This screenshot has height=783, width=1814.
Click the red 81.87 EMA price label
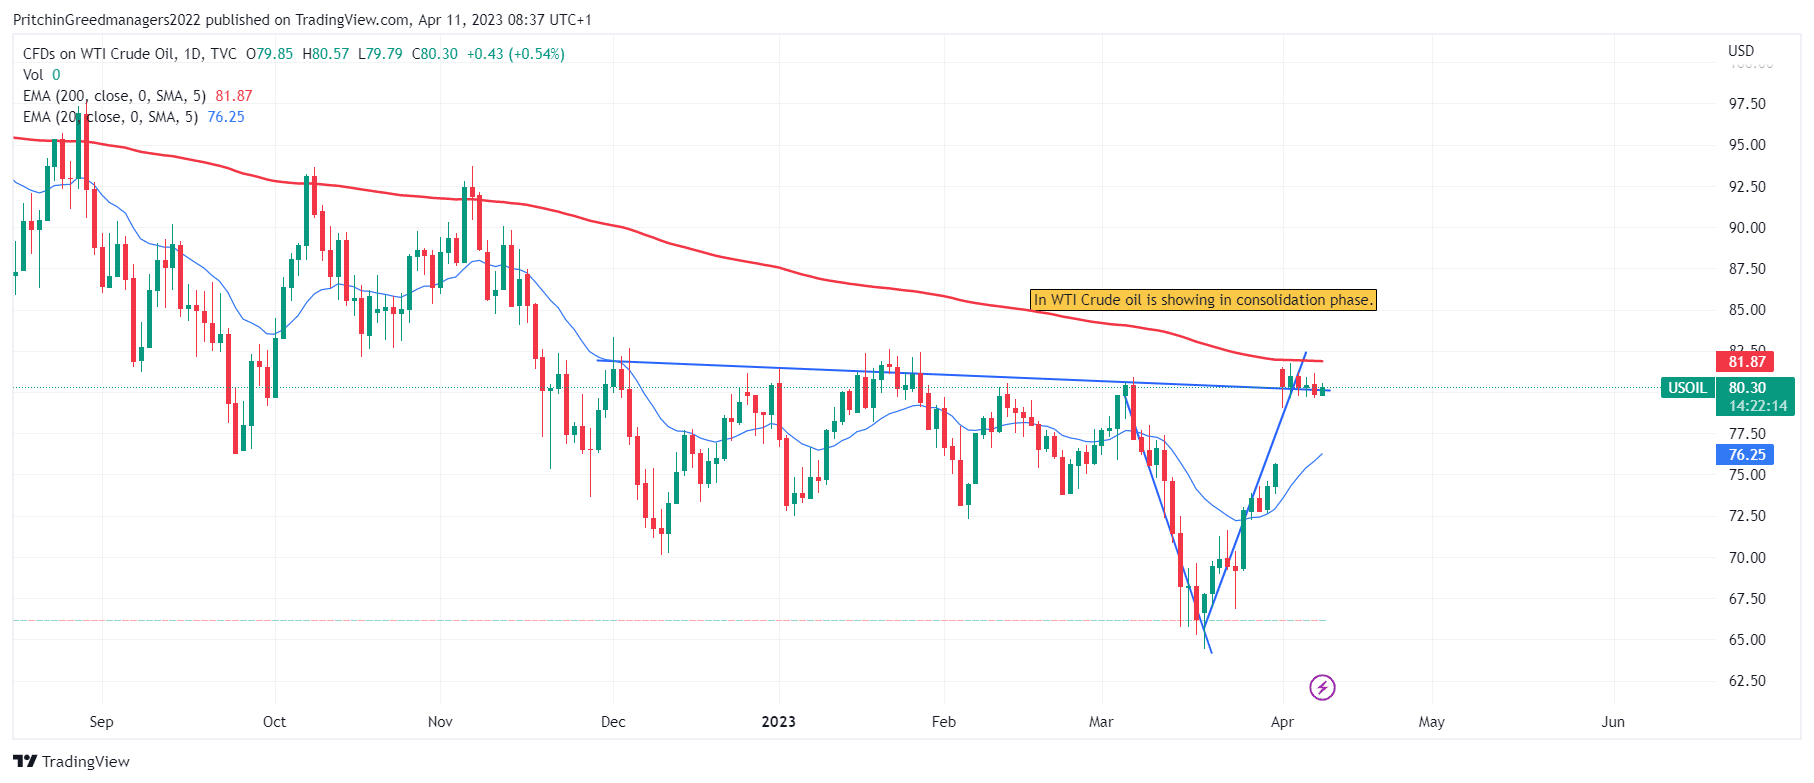click(1746, 362)
